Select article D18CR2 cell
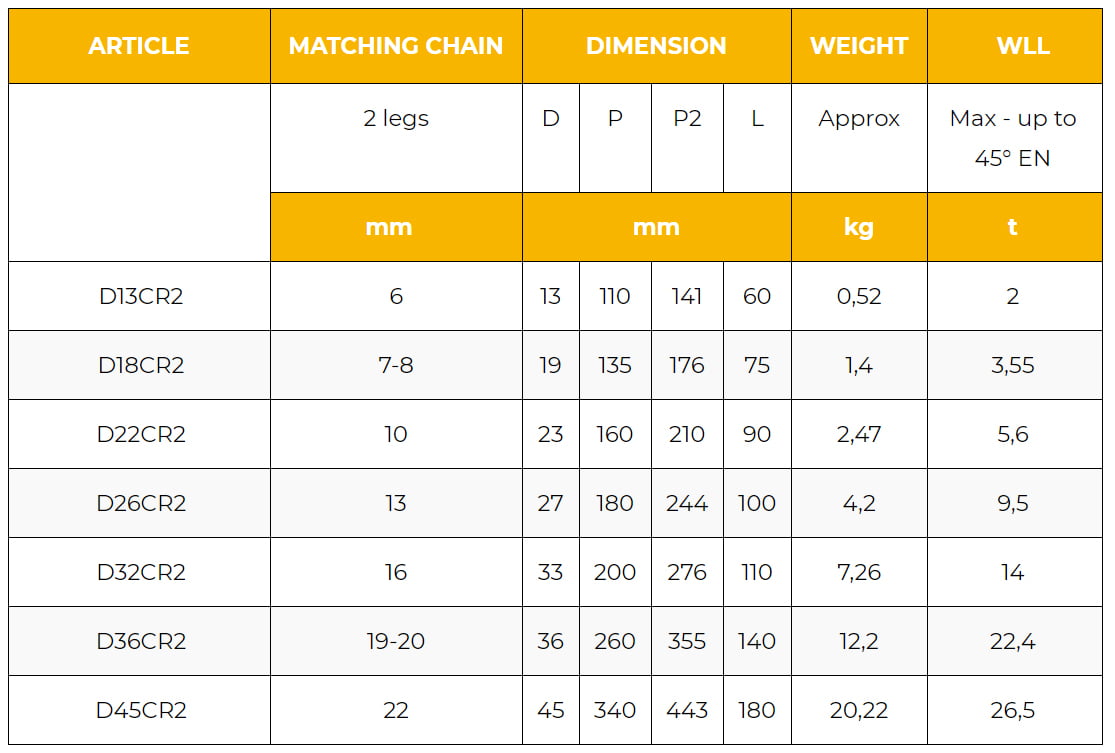The width and height of the screenshot is (1115, 753). point(141,365)
